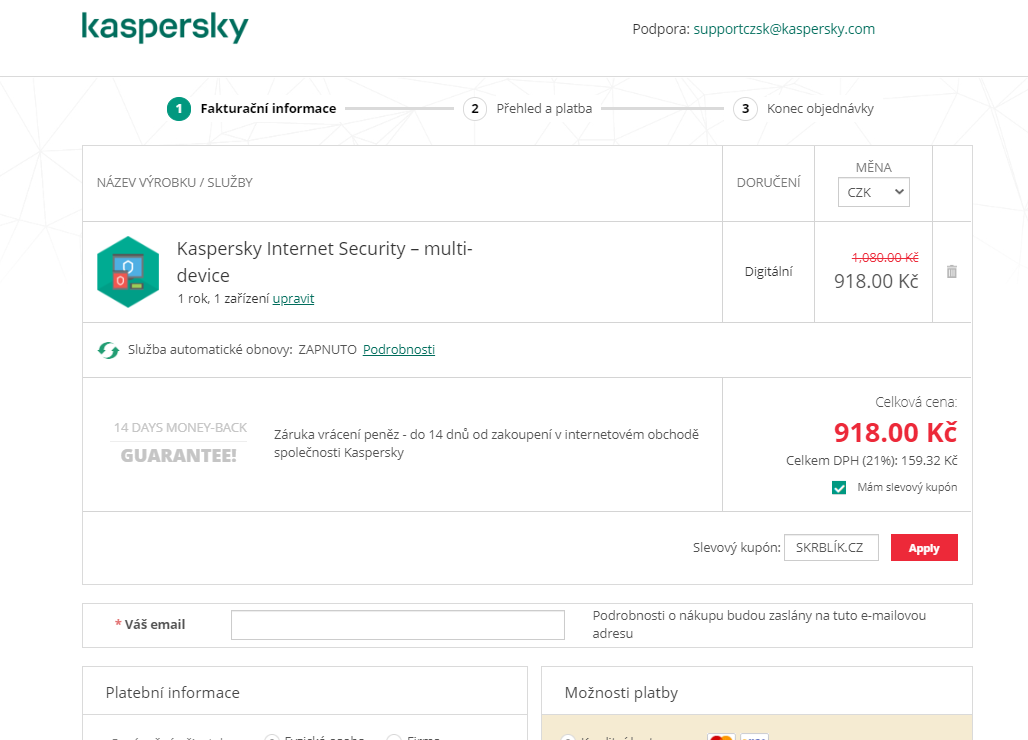
Task: Click the 'Platební informace' heading
Action: pos(172,693)
